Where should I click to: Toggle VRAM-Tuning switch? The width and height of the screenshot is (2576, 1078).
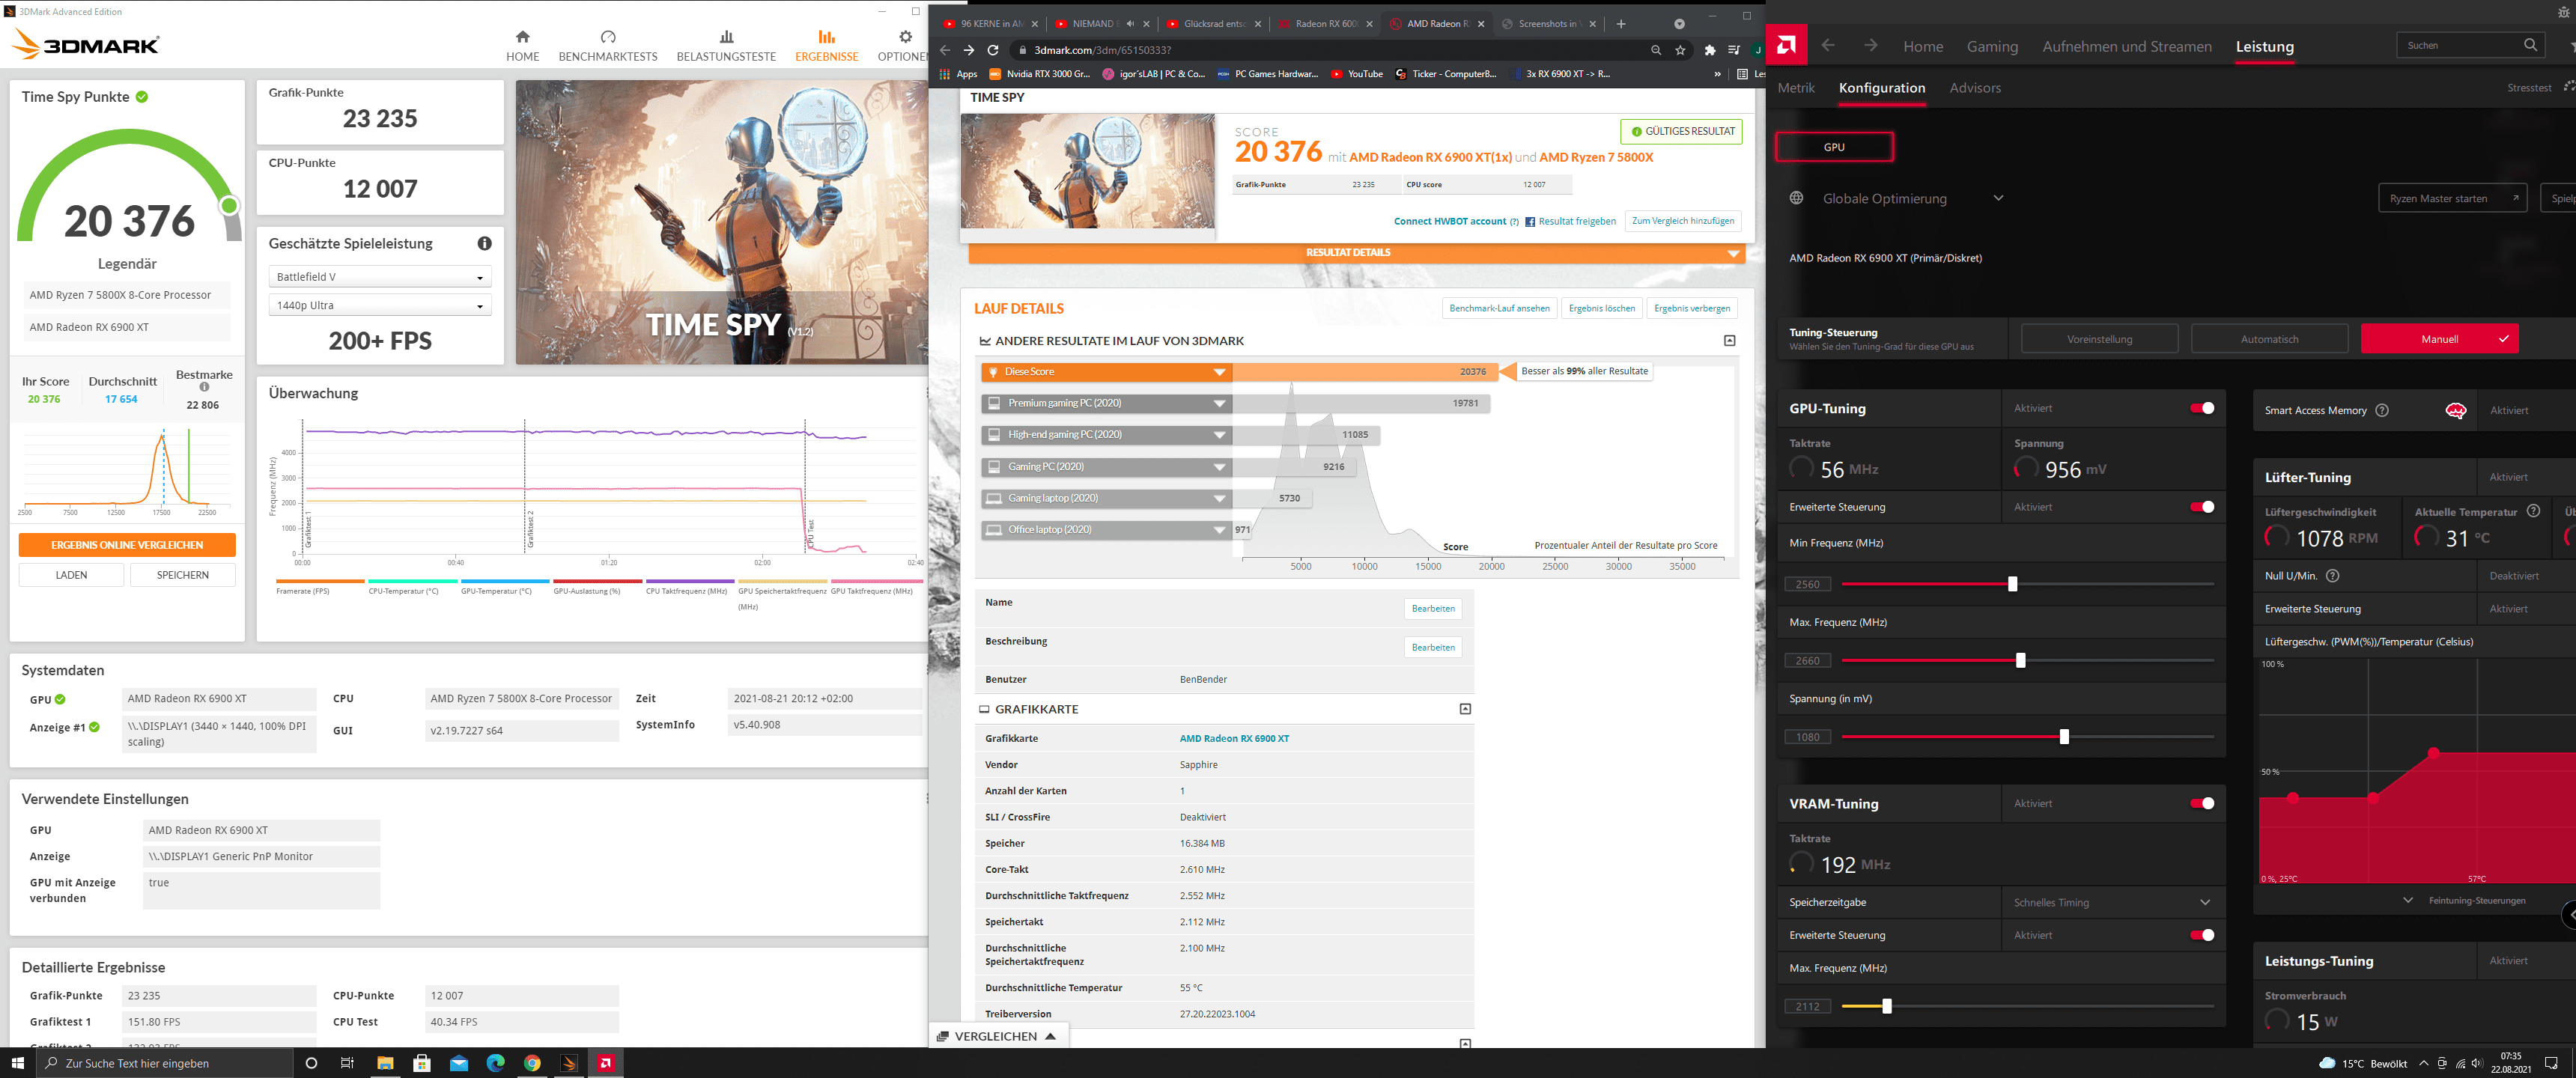click(2201, 803)
